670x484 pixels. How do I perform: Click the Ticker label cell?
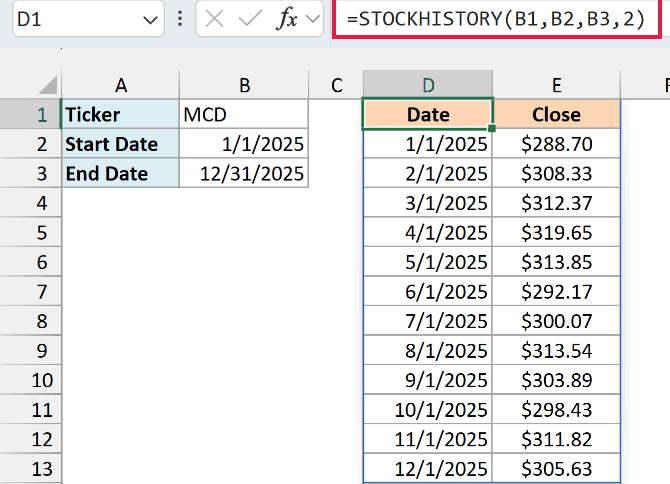[121, 114]
